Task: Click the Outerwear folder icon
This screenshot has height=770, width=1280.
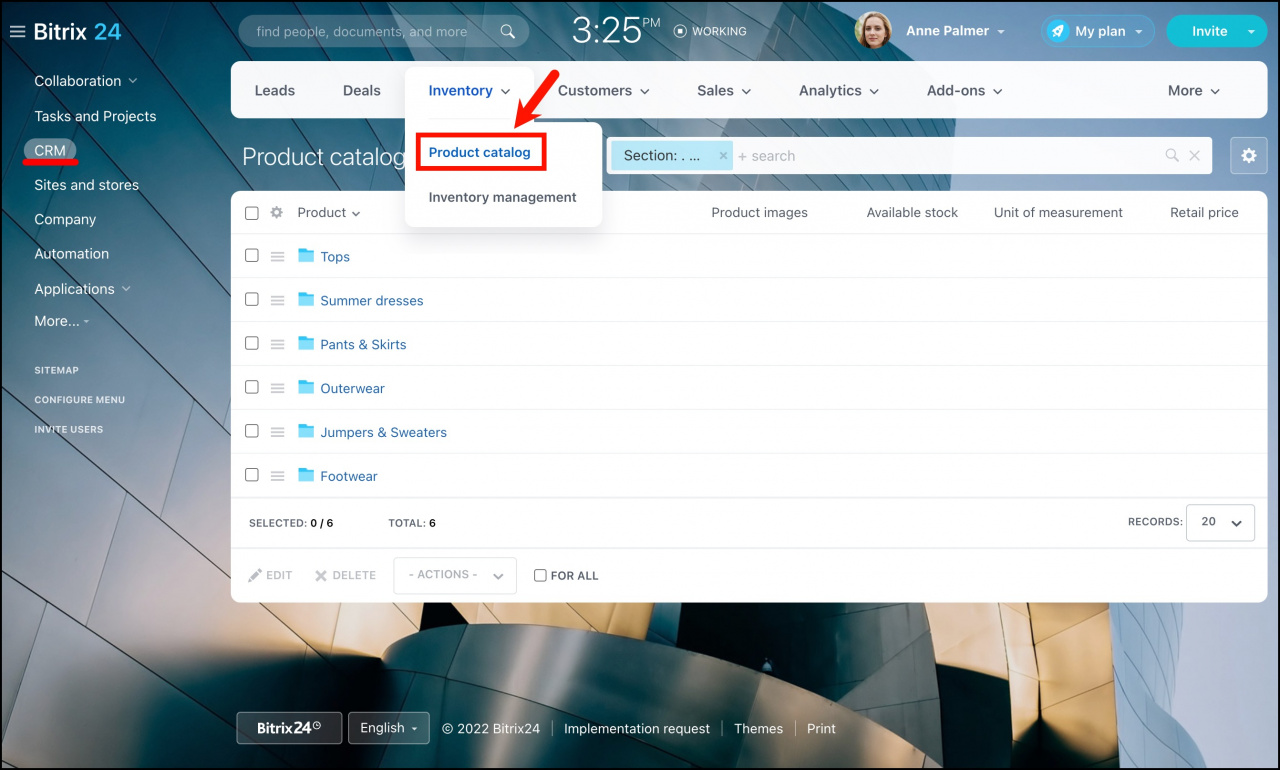Action: [306, 388]
